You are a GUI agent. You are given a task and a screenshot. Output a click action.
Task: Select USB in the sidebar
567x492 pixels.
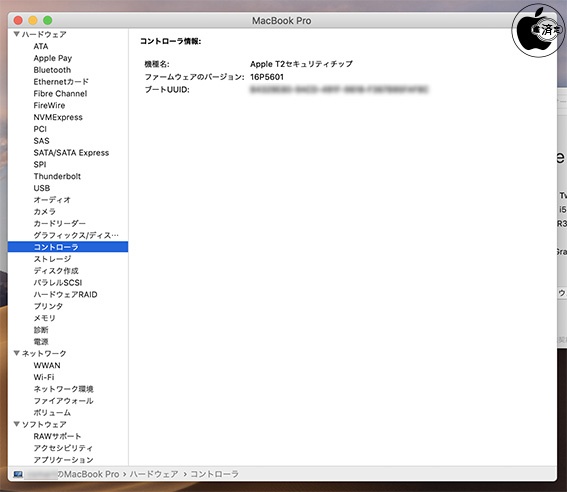[x=42, y=188]
